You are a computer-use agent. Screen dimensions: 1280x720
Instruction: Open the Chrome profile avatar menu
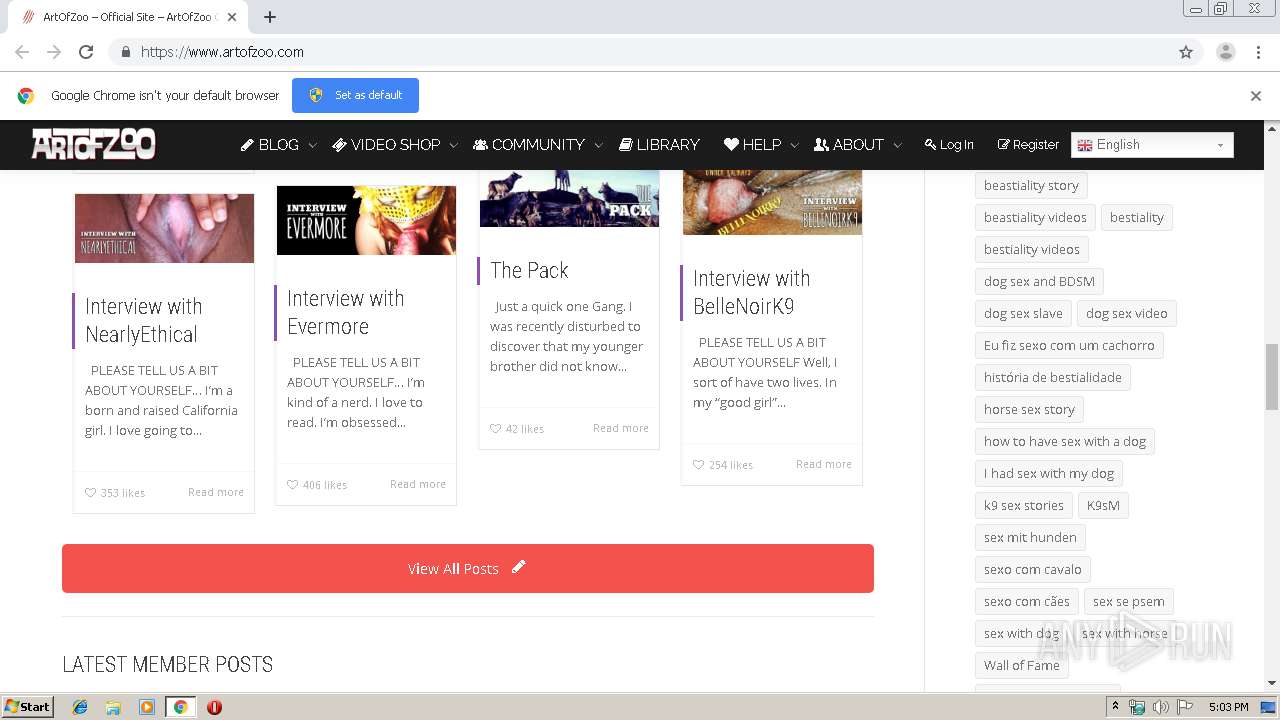click(x=1225, y=52)
